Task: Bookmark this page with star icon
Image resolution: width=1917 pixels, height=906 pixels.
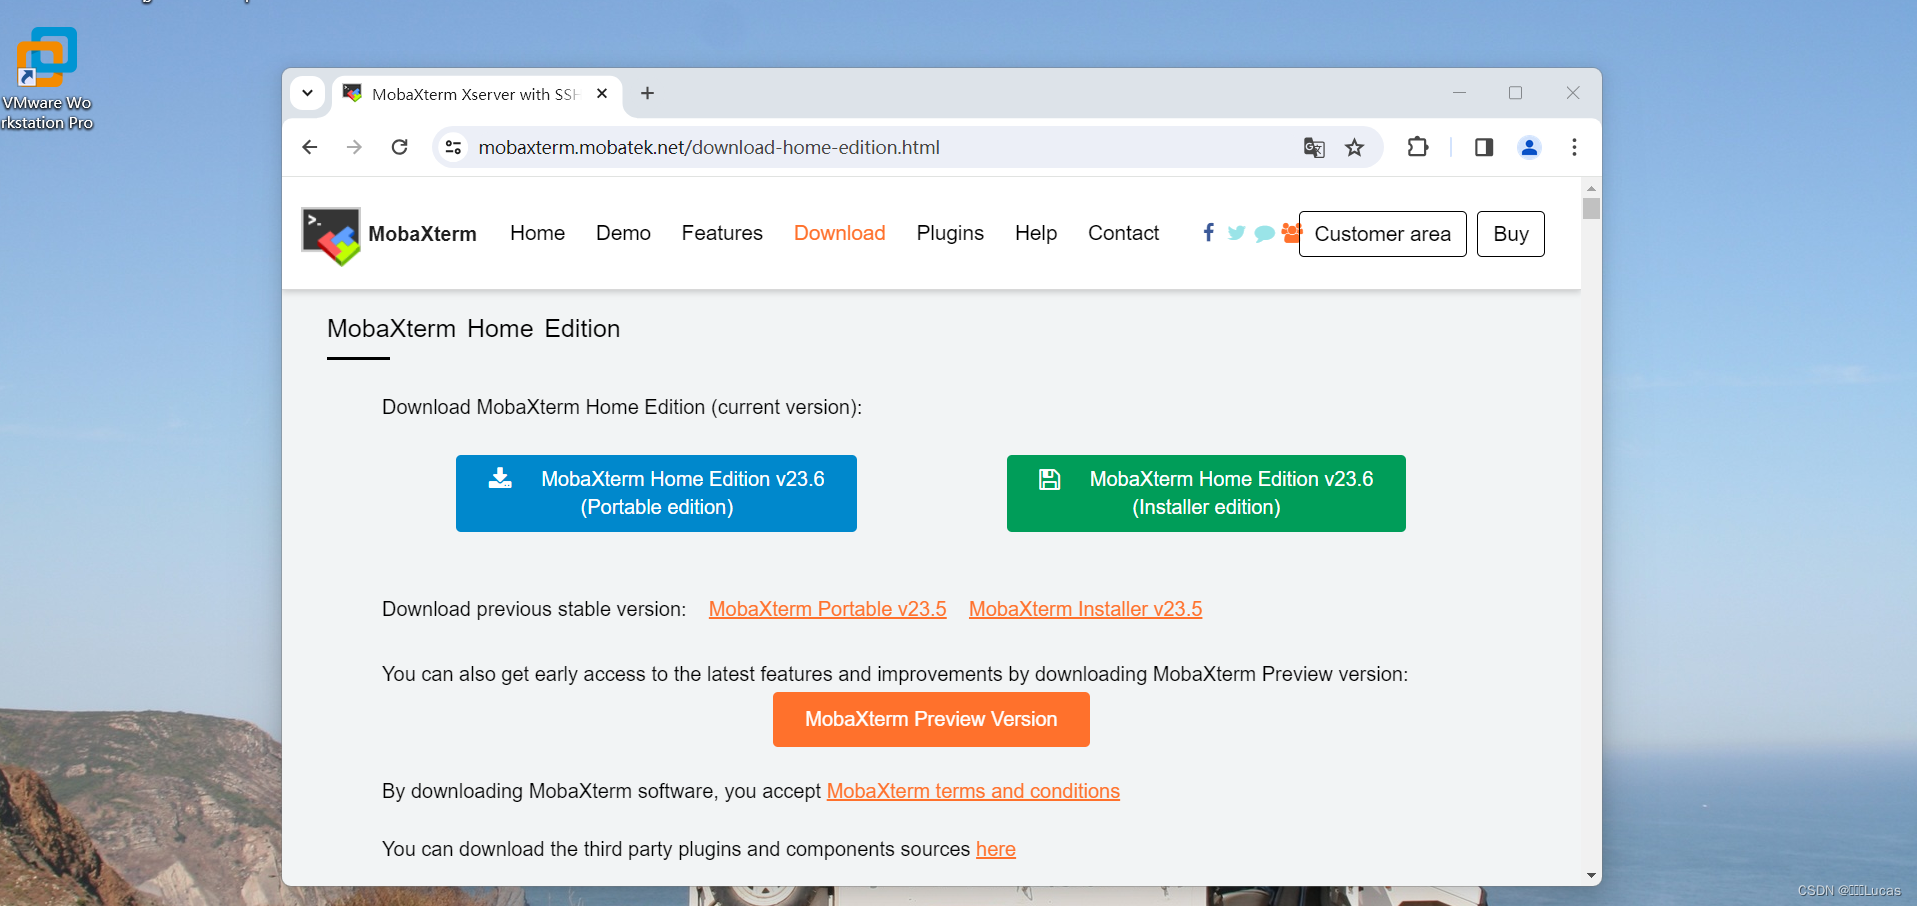Action: coord(1354,148)
